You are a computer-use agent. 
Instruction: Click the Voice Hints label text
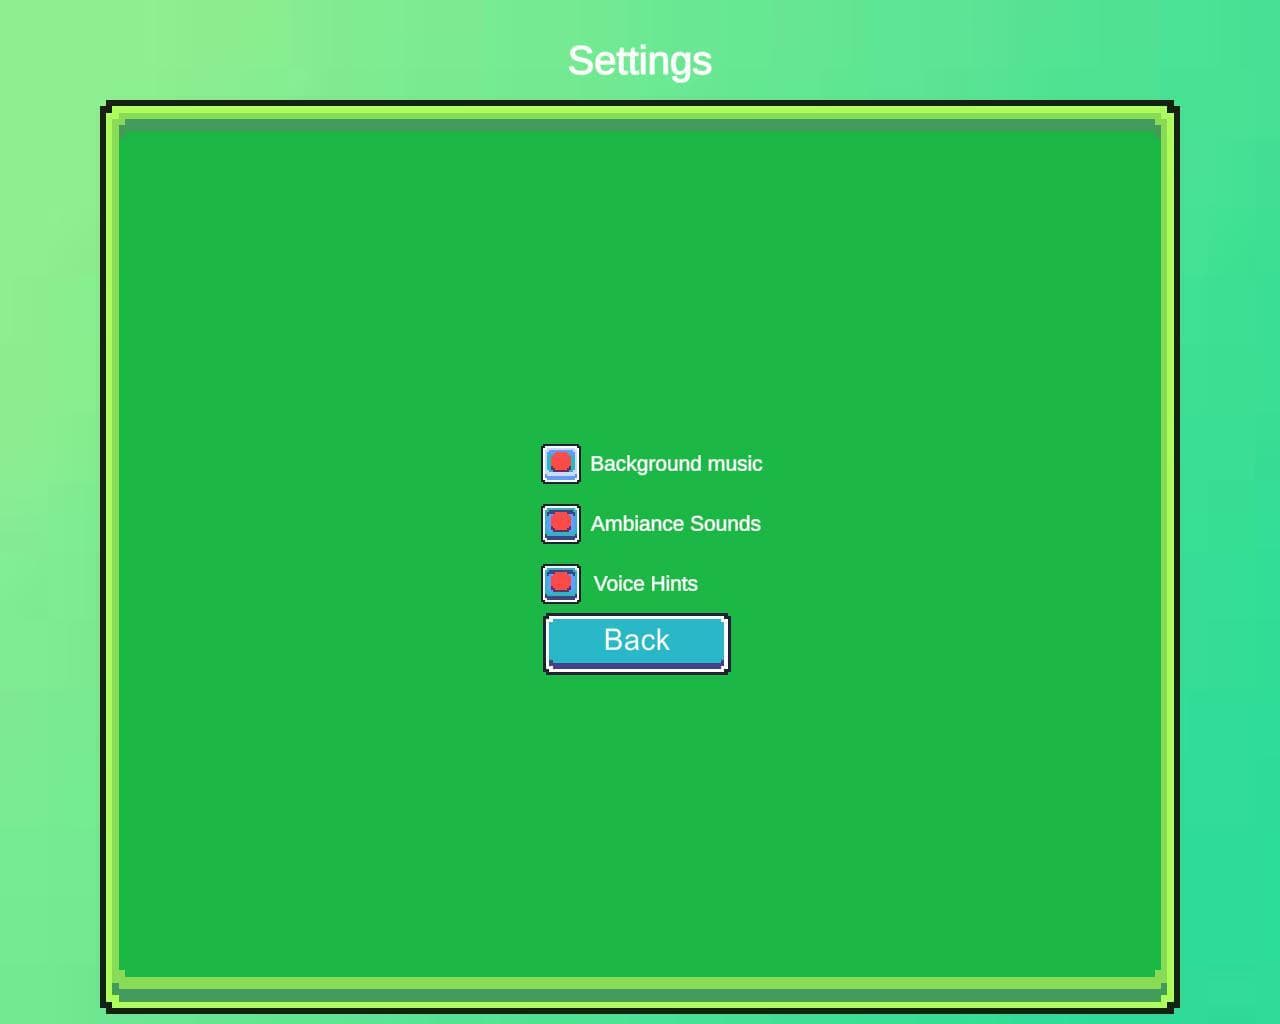tap(646, 584)
